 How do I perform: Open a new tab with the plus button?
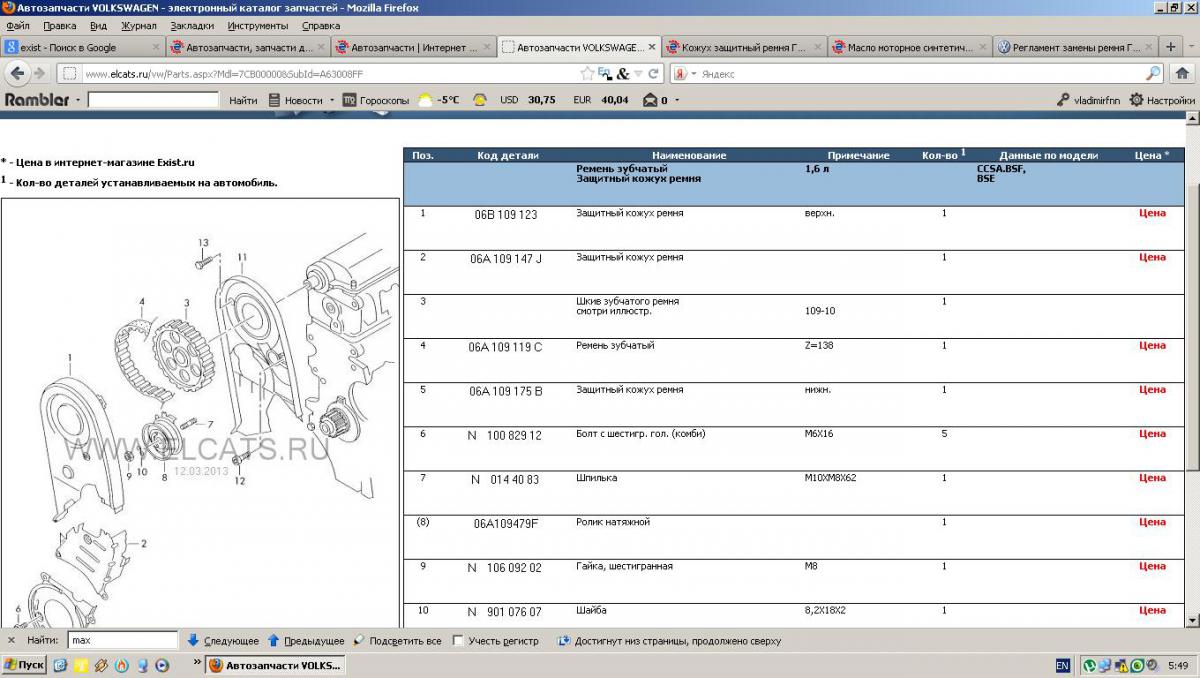(1171, 47)
